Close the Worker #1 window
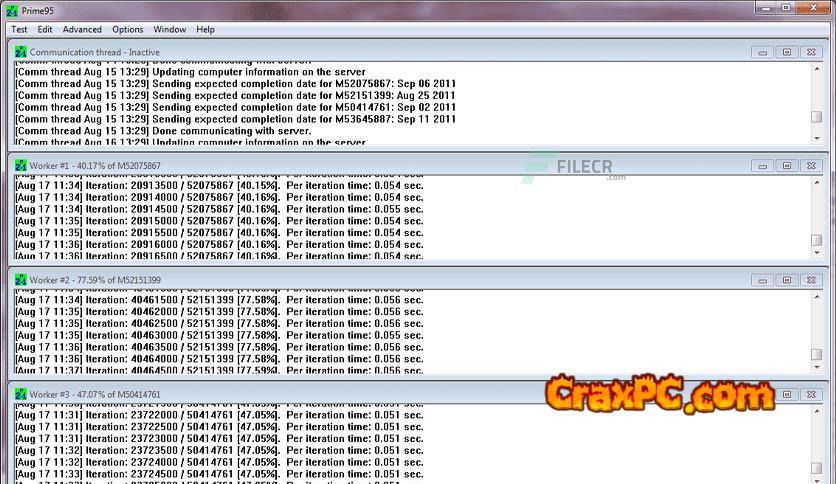 [811, 166]
